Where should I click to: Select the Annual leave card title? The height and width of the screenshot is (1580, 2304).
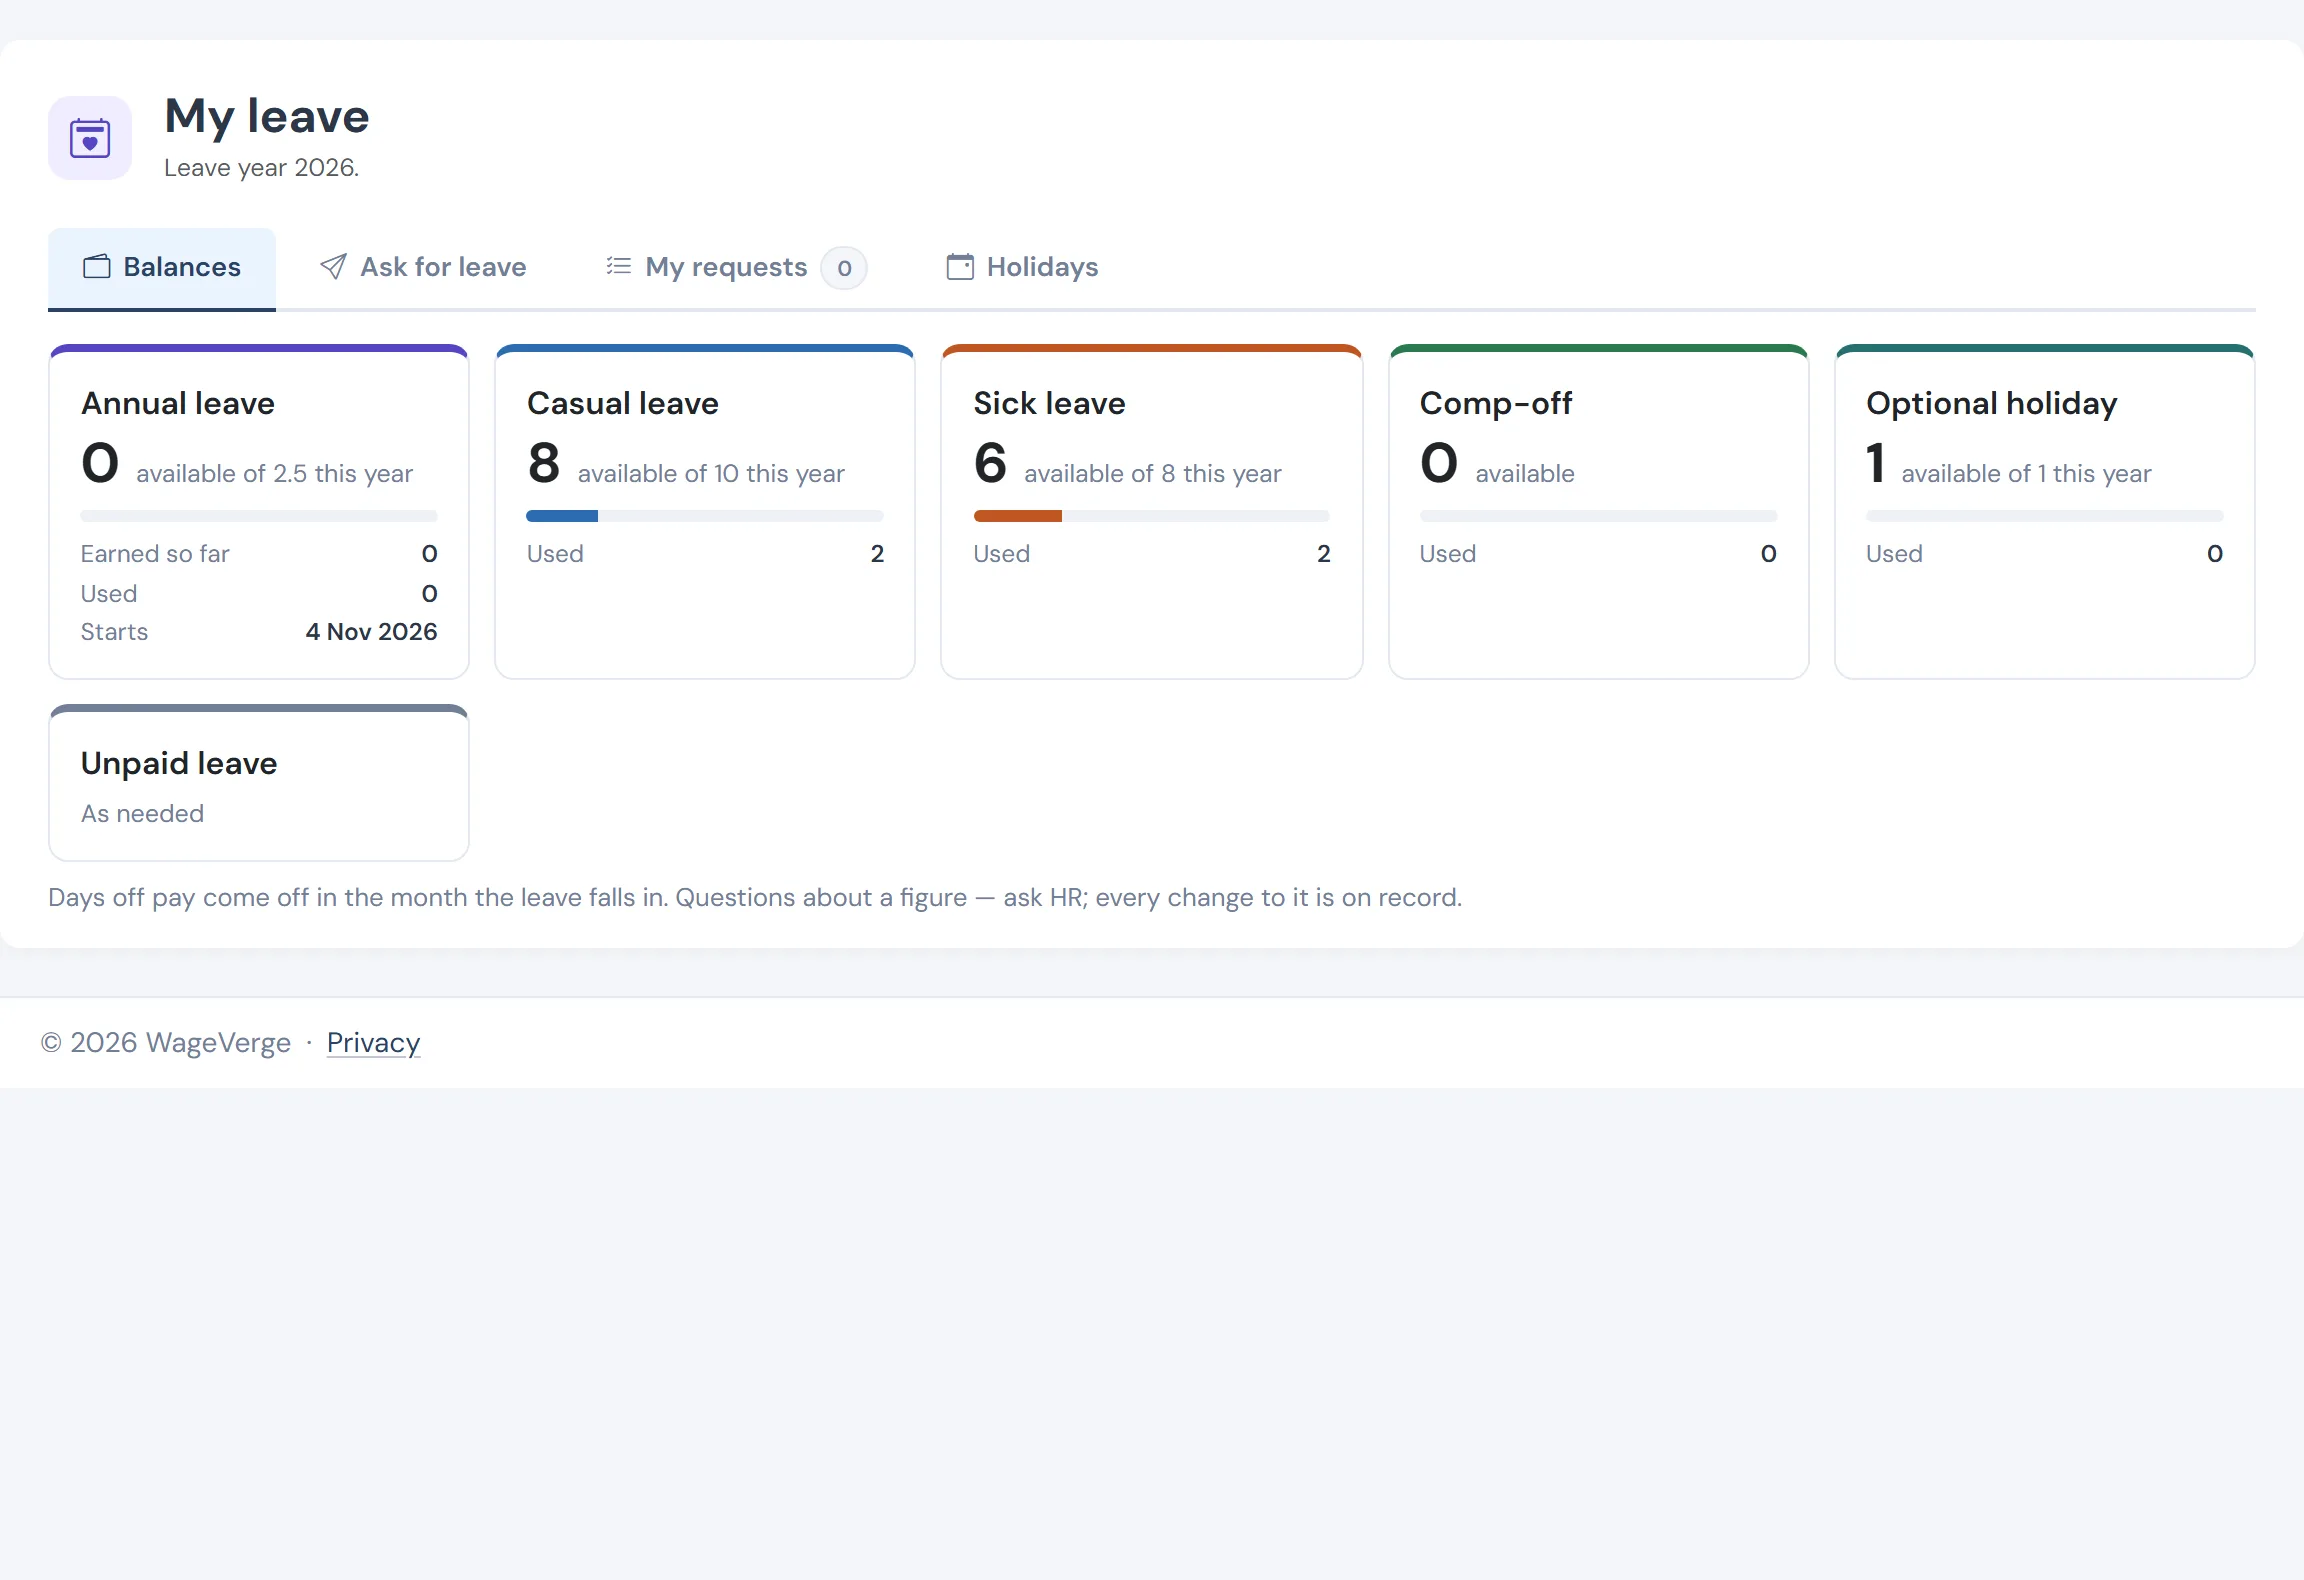pos(178,403)
